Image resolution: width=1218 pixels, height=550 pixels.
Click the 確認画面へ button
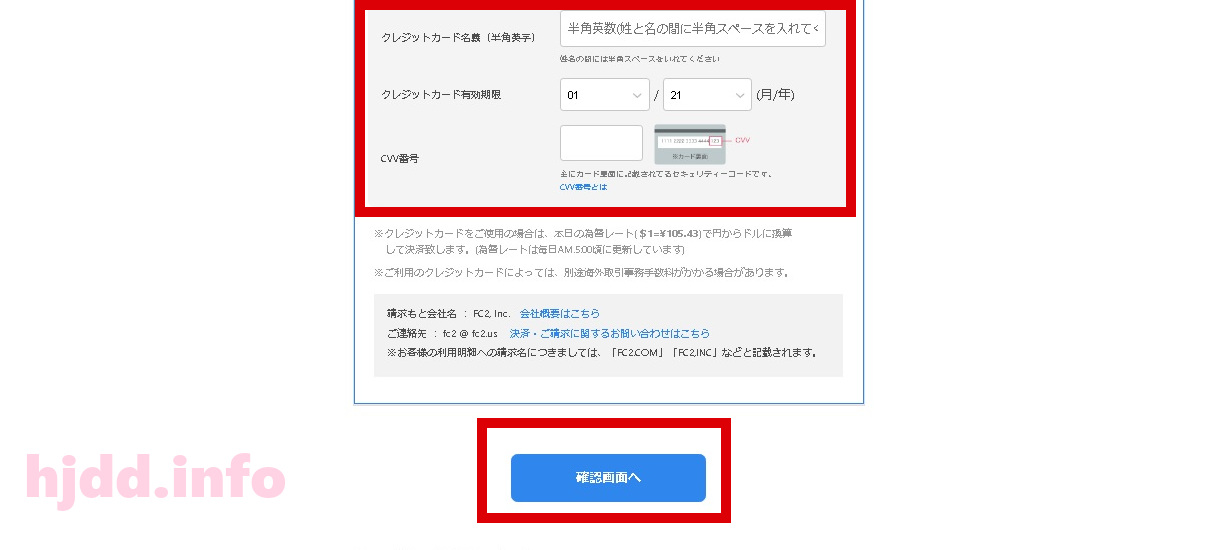tap(608, 478)
